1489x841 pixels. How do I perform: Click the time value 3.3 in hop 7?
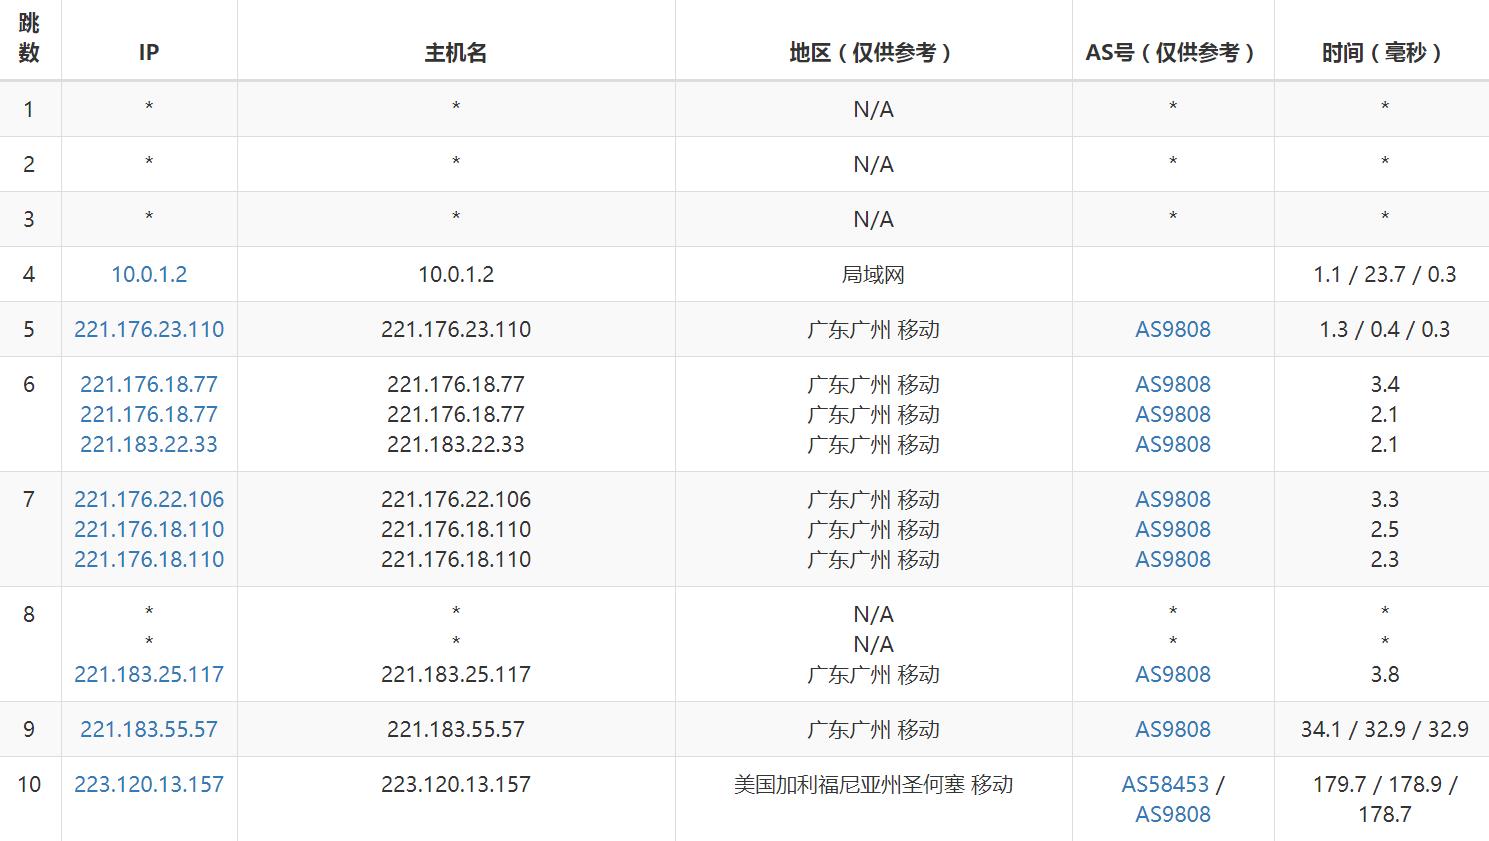1385,499
